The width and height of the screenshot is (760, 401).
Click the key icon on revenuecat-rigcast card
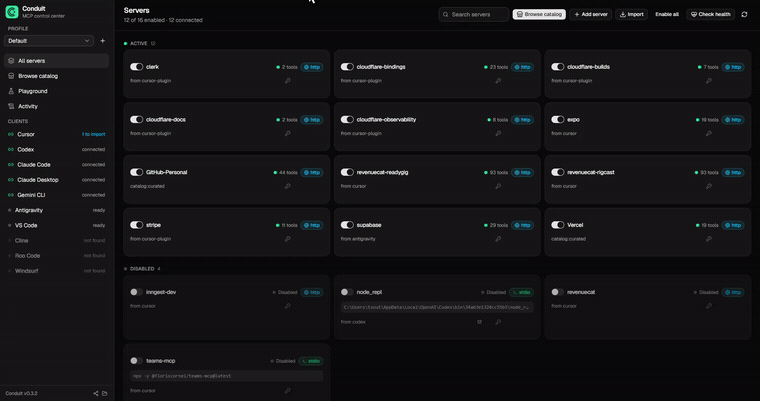(709, 186)
